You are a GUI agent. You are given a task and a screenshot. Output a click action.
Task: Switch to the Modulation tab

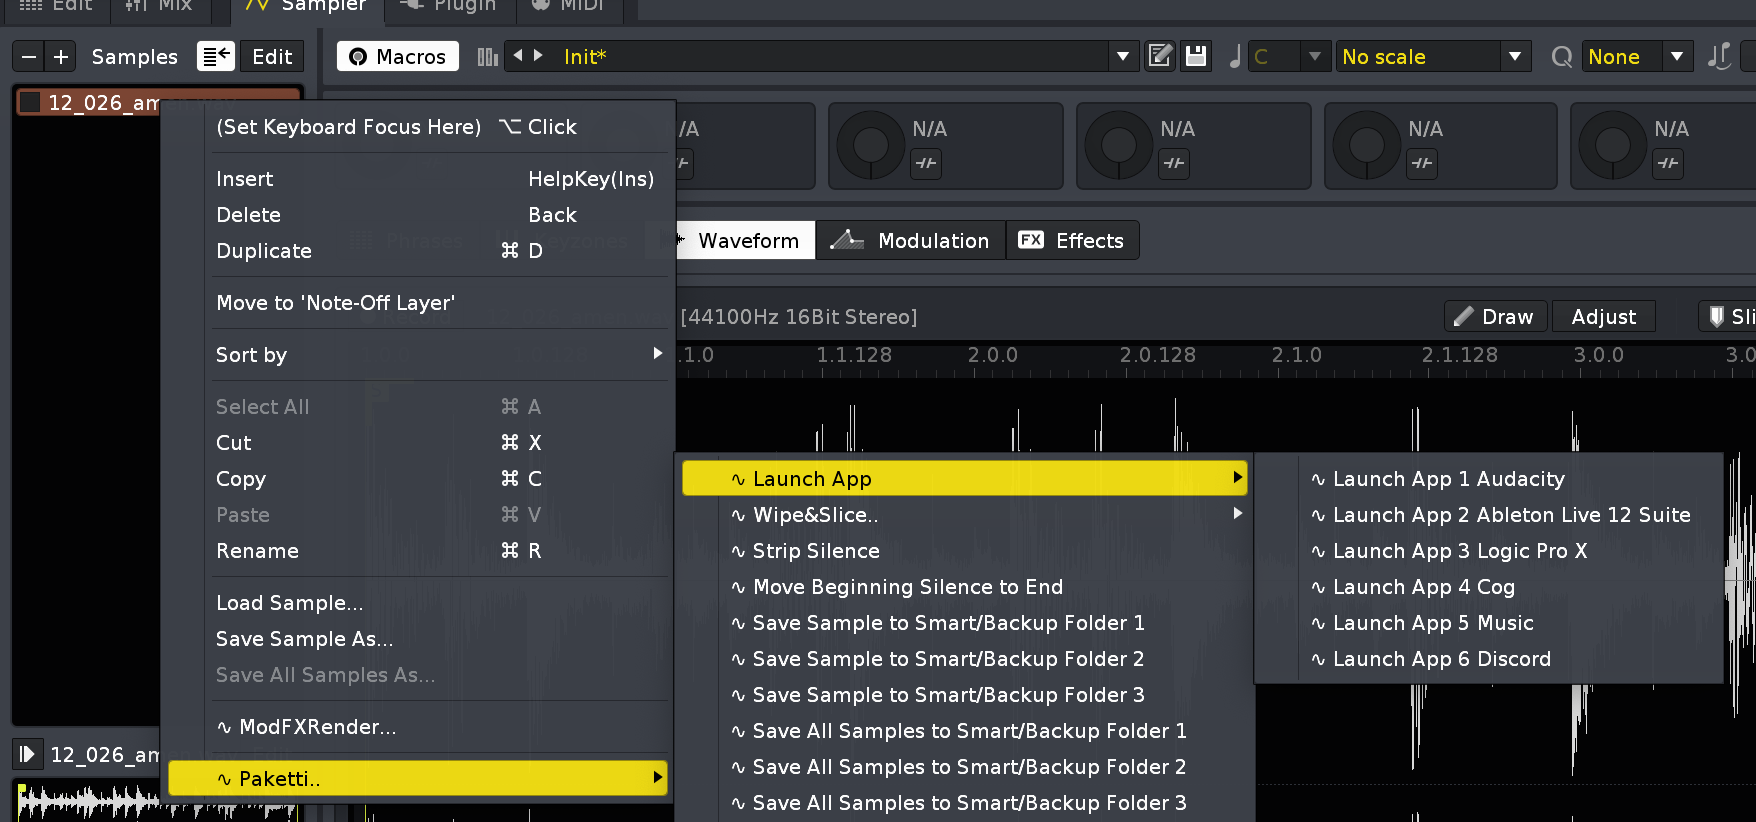(x=910, y=241)
